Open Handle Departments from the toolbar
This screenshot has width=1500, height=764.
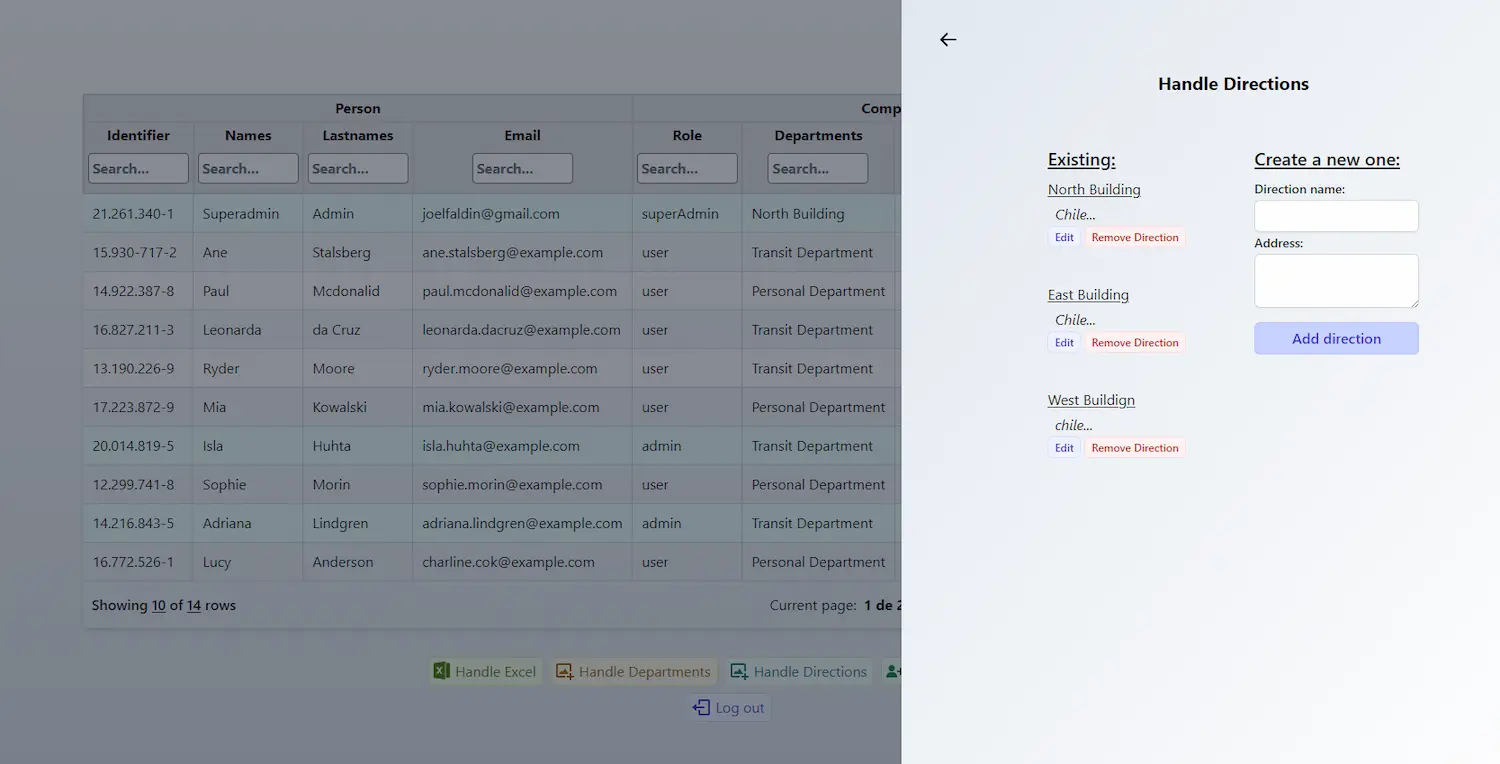tap(634, 671)
